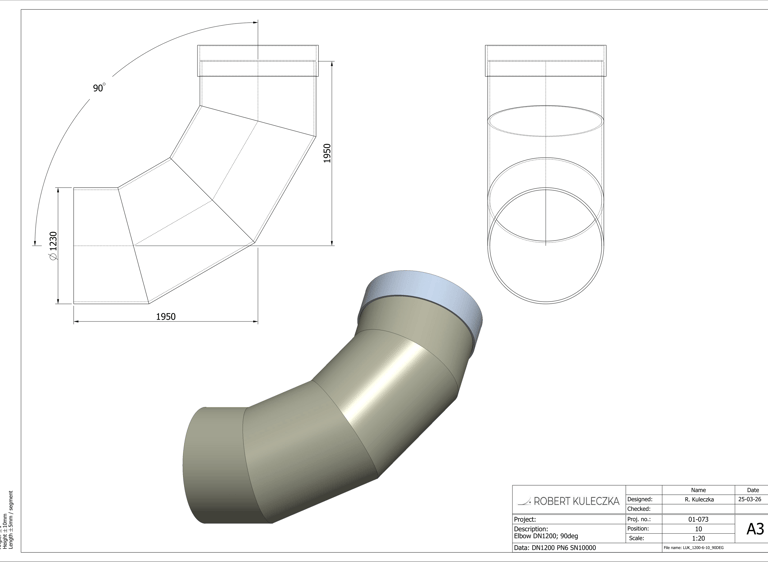Click the empty Project field in title block
This screenshot has height=562, width=768.
(x=569, y=519)
